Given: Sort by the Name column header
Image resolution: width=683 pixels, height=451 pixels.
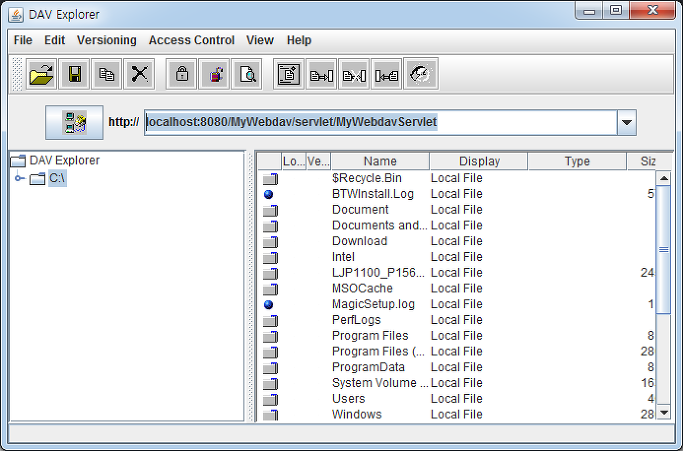Looking at the screenshot, I should click(x=380, y=161).
